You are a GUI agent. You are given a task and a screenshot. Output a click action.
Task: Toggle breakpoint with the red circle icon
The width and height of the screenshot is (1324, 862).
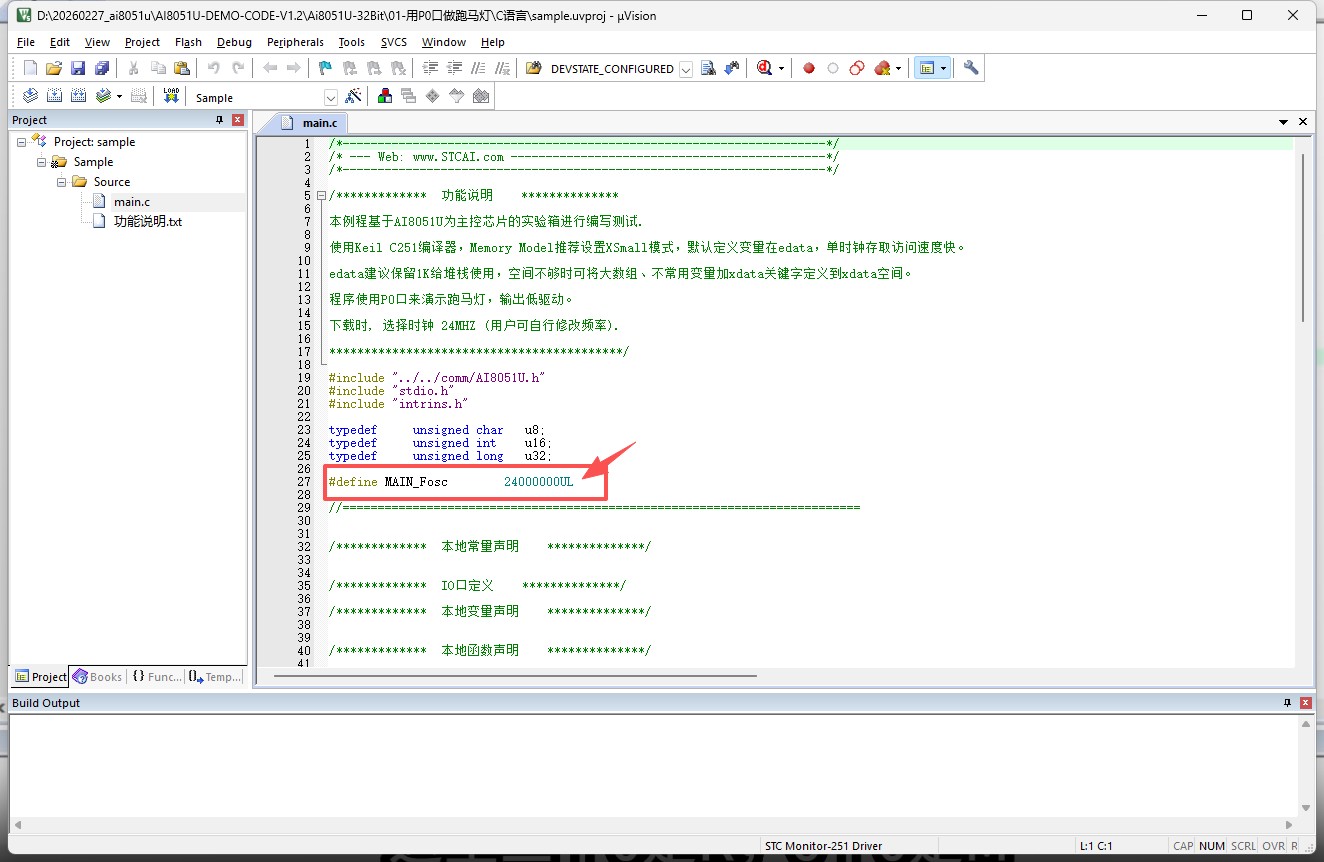coord(809,68)
